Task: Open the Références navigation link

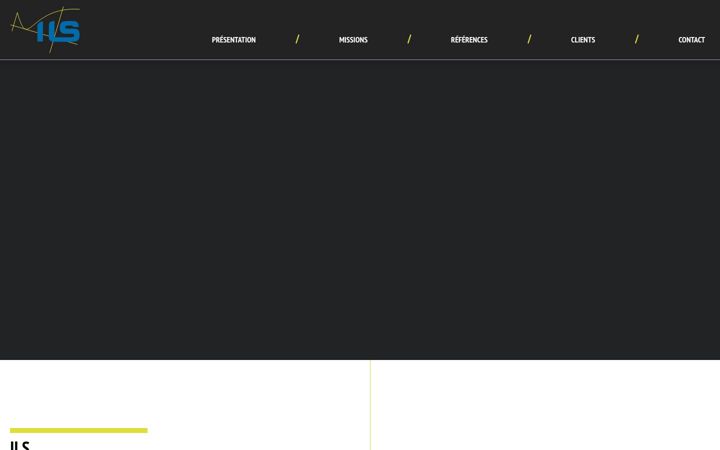Action: pyautogui.click(x=469, y=40)
